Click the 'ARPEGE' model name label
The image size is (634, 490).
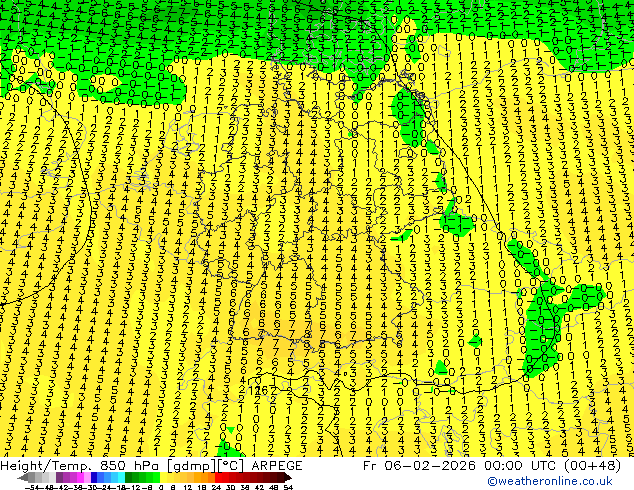click(x=277, y=466)
